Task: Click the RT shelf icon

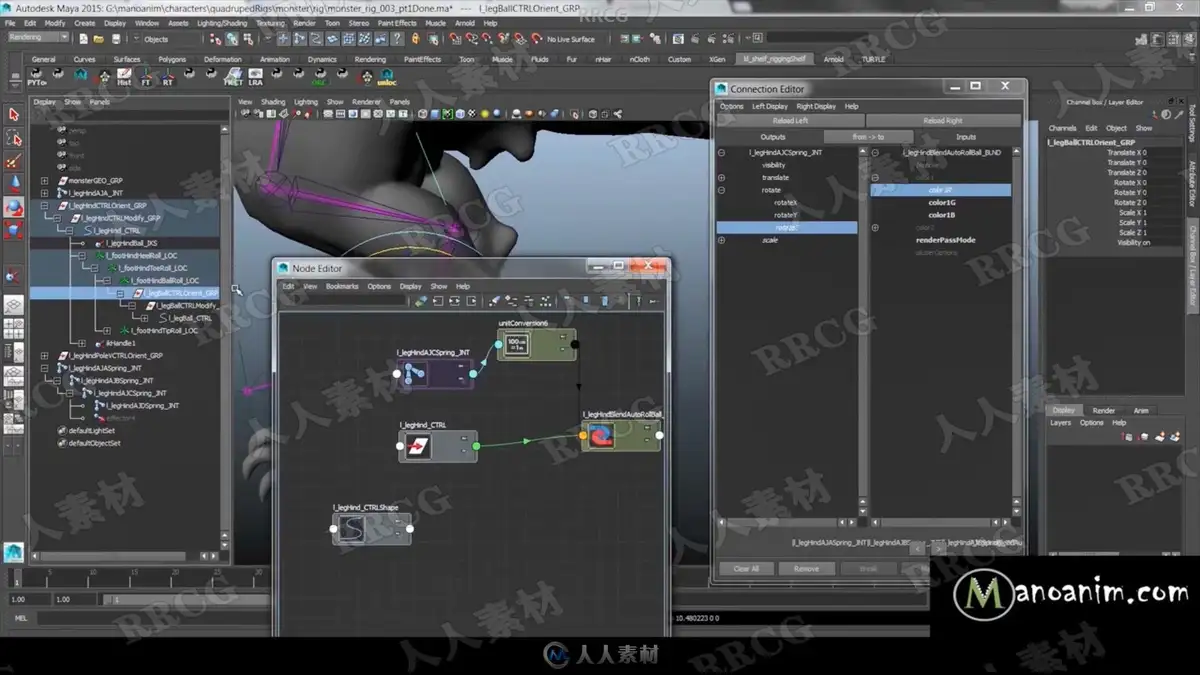Action: pos(168,77)
